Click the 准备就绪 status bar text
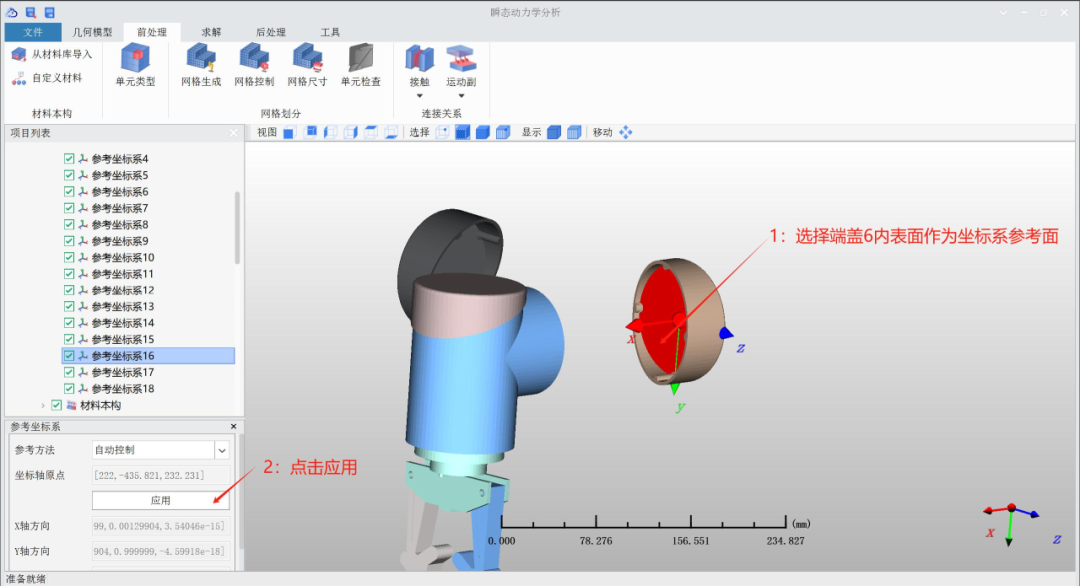 [x=26, y=579]
